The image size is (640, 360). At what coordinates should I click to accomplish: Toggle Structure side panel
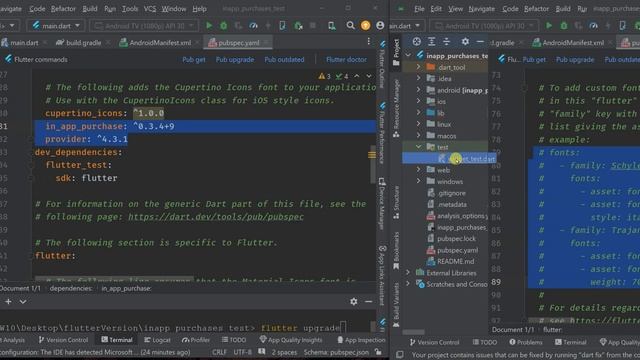(x=396, y=203)
